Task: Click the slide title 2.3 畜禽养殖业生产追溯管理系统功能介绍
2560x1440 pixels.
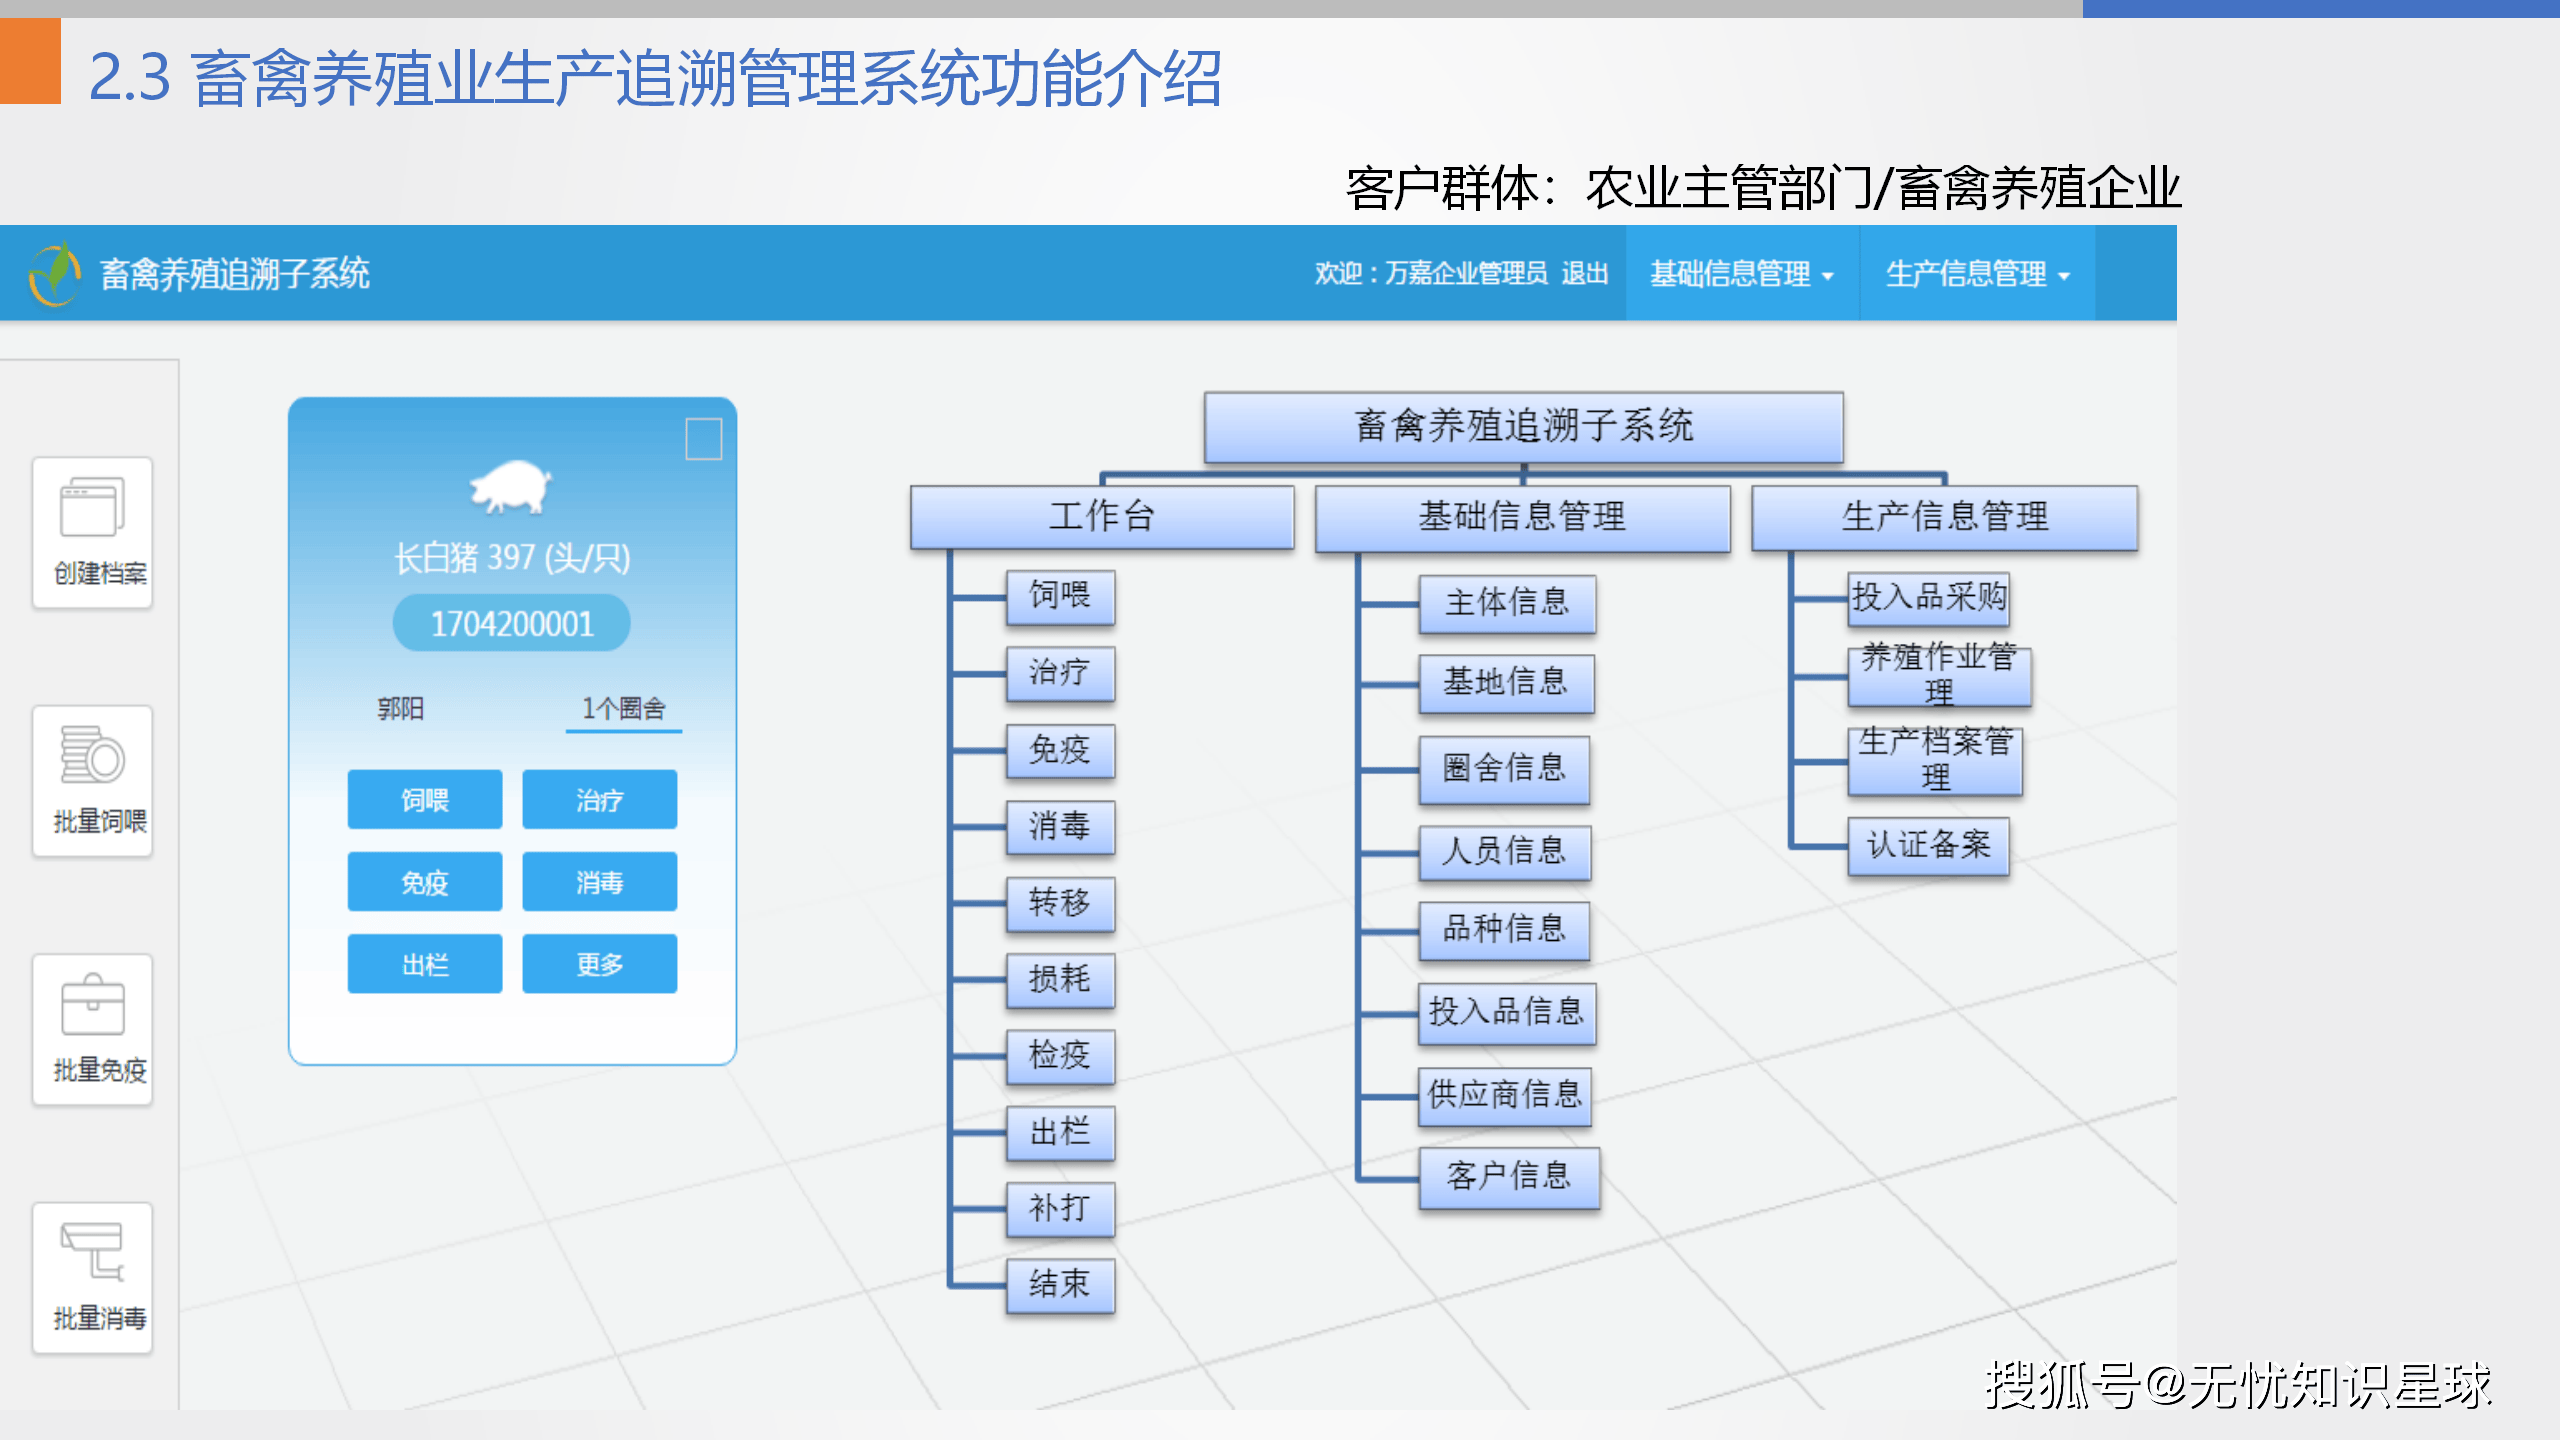Action: (656, 79)
